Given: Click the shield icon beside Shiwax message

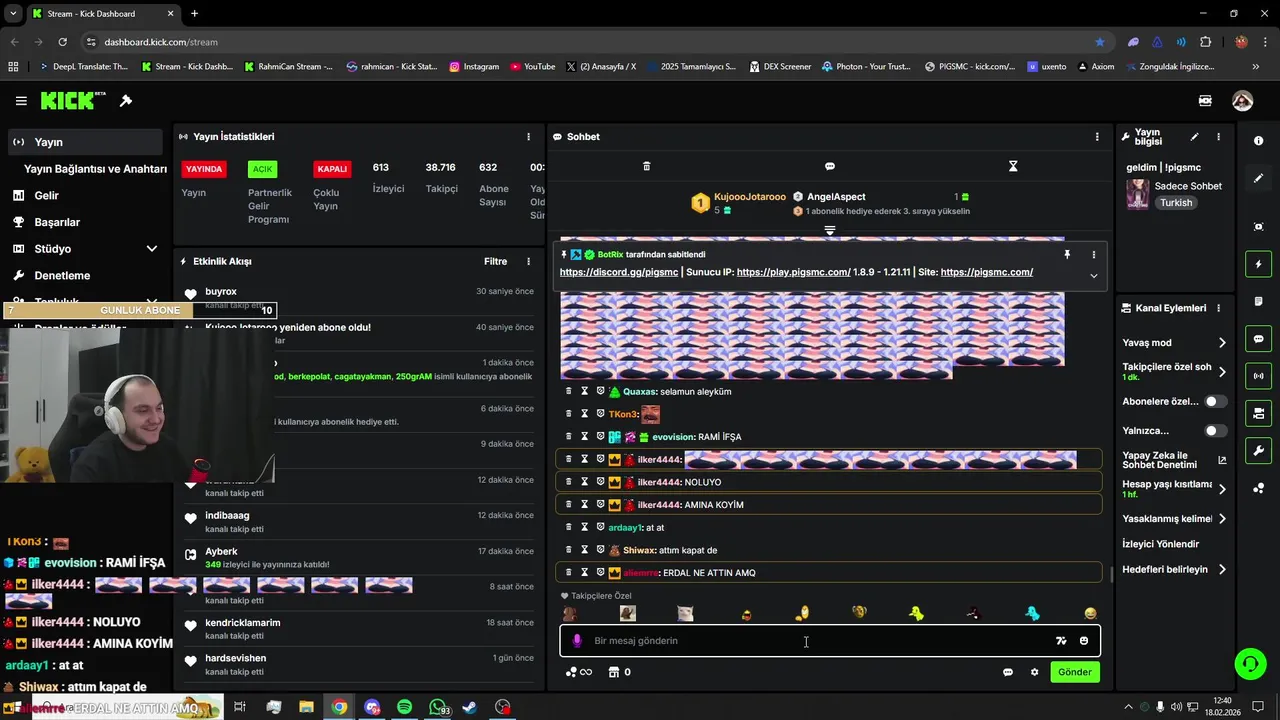Looking at the screenshot, I should pos(601,550).
